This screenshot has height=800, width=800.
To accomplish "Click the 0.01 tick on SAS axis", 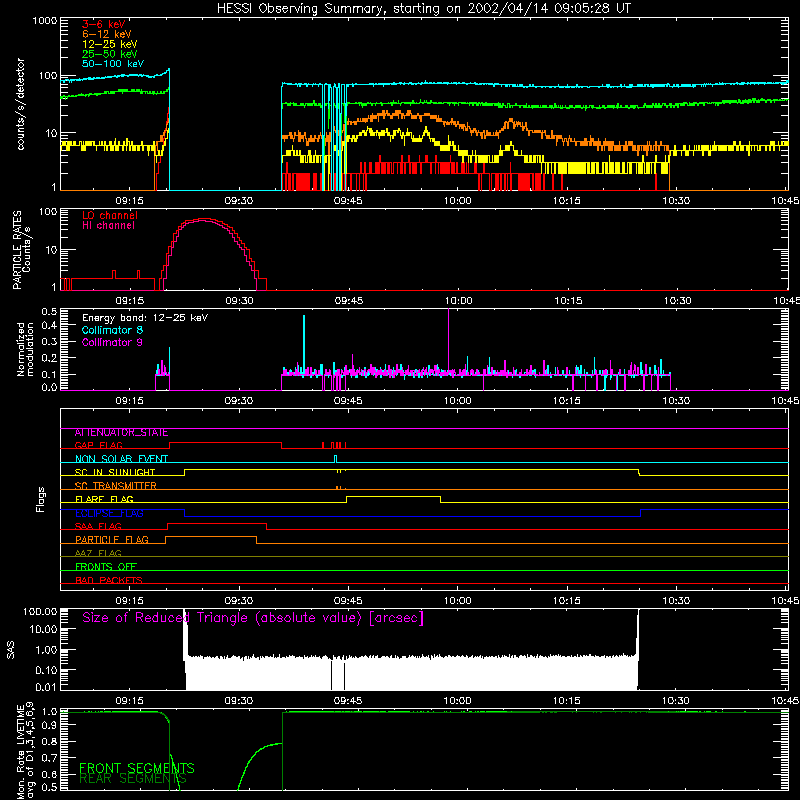I will [x=46, y=687].
